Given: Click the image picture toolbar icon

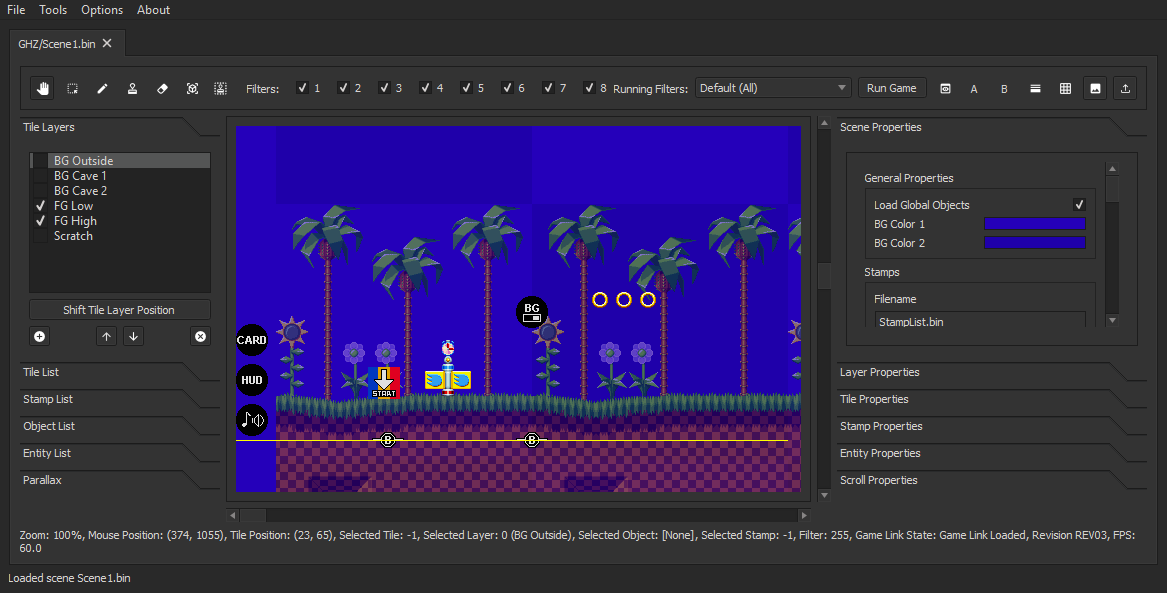Looking at the screenshot, I should tap(1096, 89).
